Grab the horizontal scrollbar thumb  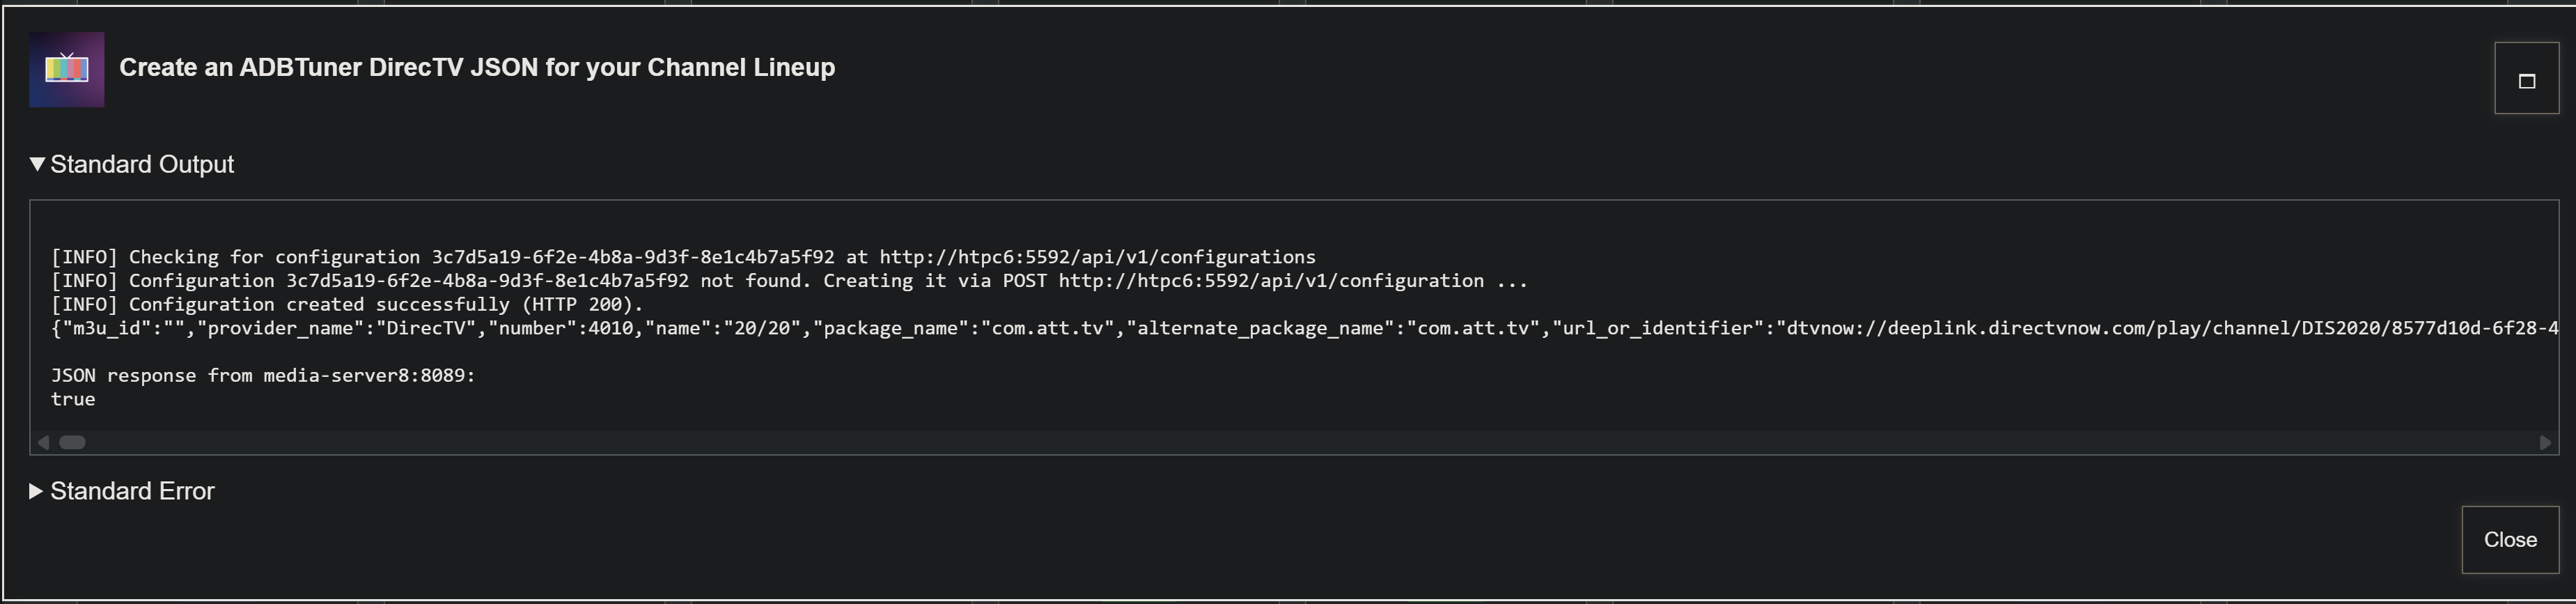(72, 442)
